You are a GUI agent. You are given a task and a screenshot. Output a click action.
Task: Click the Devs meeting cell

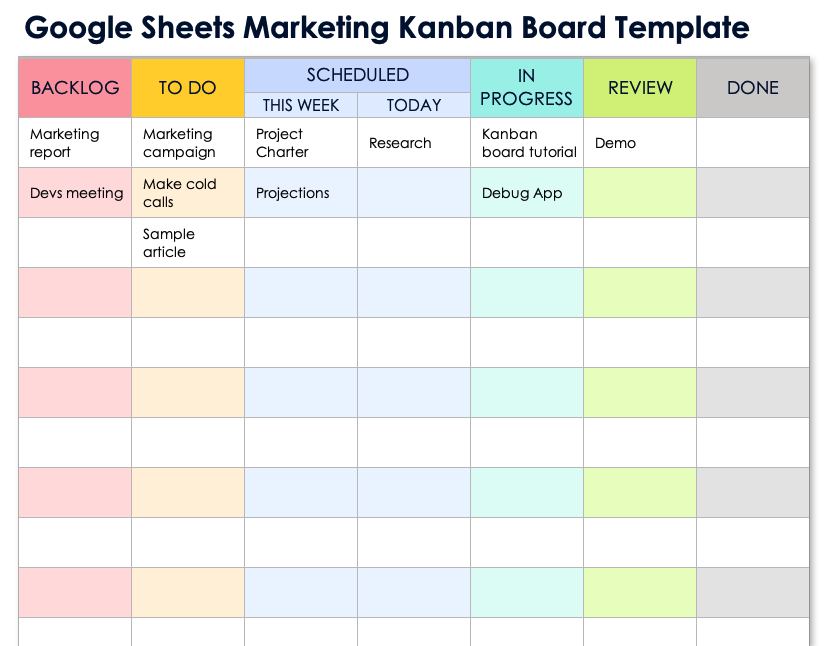click(76, 193)
